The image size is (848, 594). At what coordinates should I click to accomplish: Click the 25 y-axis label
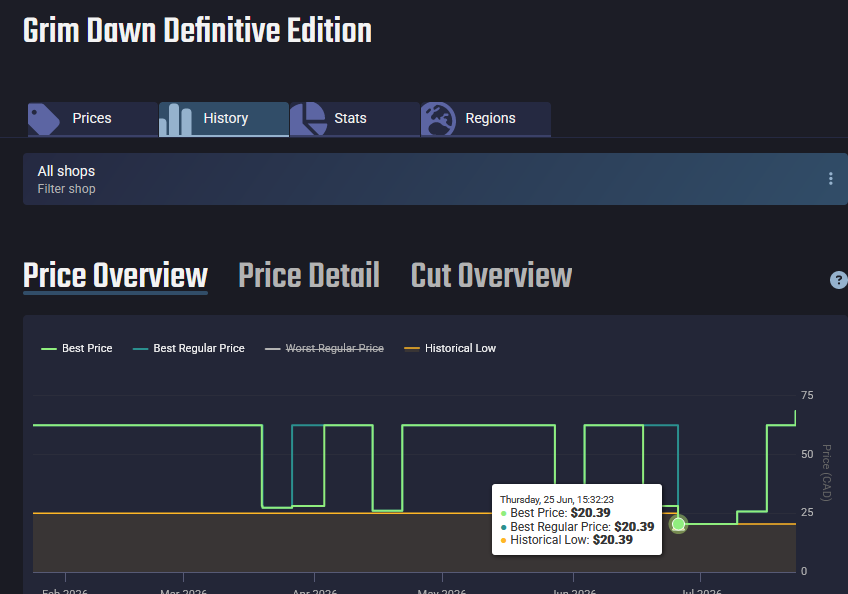click(x=807, y=512)
